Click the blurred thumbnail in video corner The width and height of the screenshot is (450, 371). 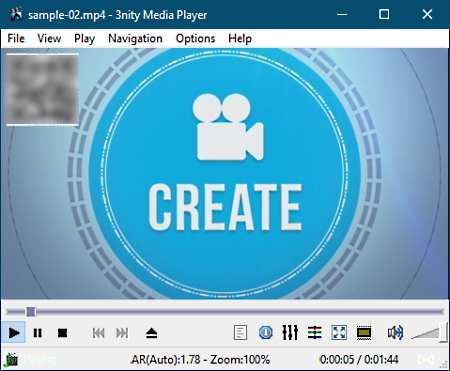(42, 89)
